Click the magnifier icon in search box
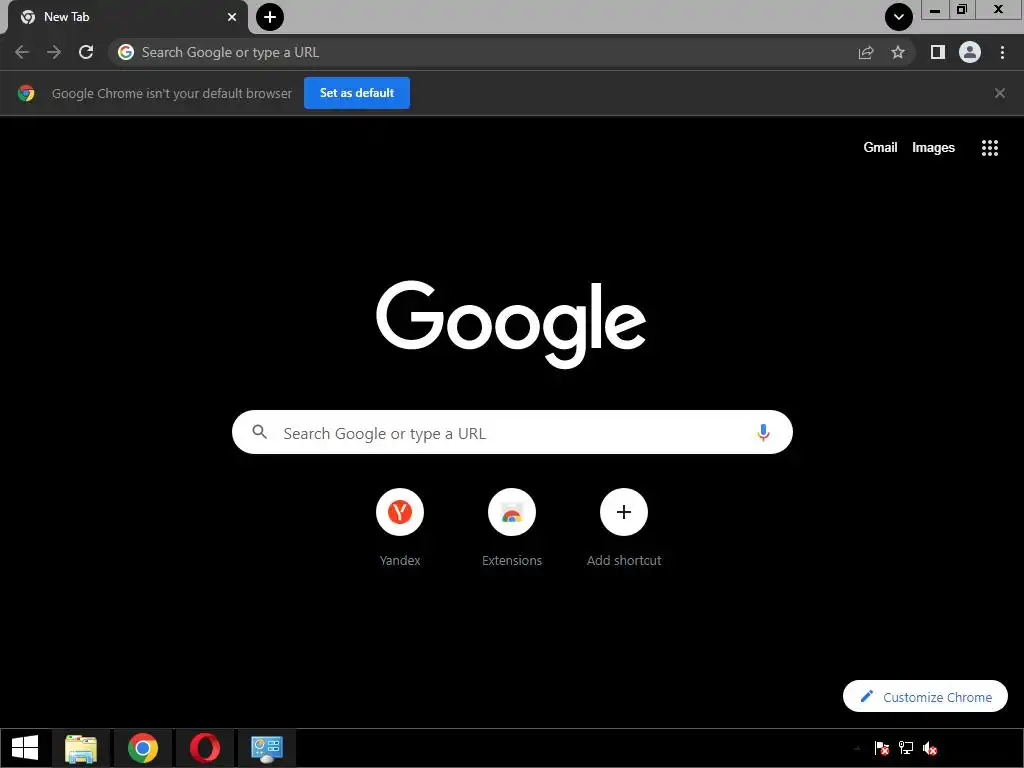Image resolution: width=1024 pixels, height=768 pixels. [x=260, y=432]
